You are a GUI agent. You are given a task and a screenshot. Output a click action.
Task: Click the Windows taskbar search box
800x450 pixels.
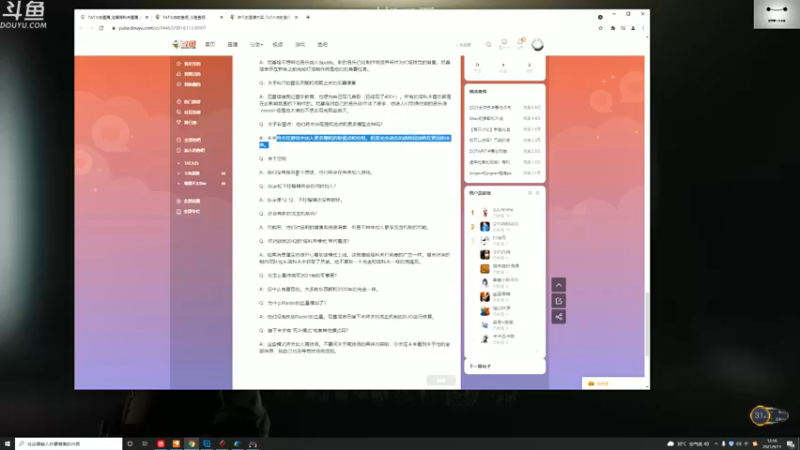tap(69, 444)
